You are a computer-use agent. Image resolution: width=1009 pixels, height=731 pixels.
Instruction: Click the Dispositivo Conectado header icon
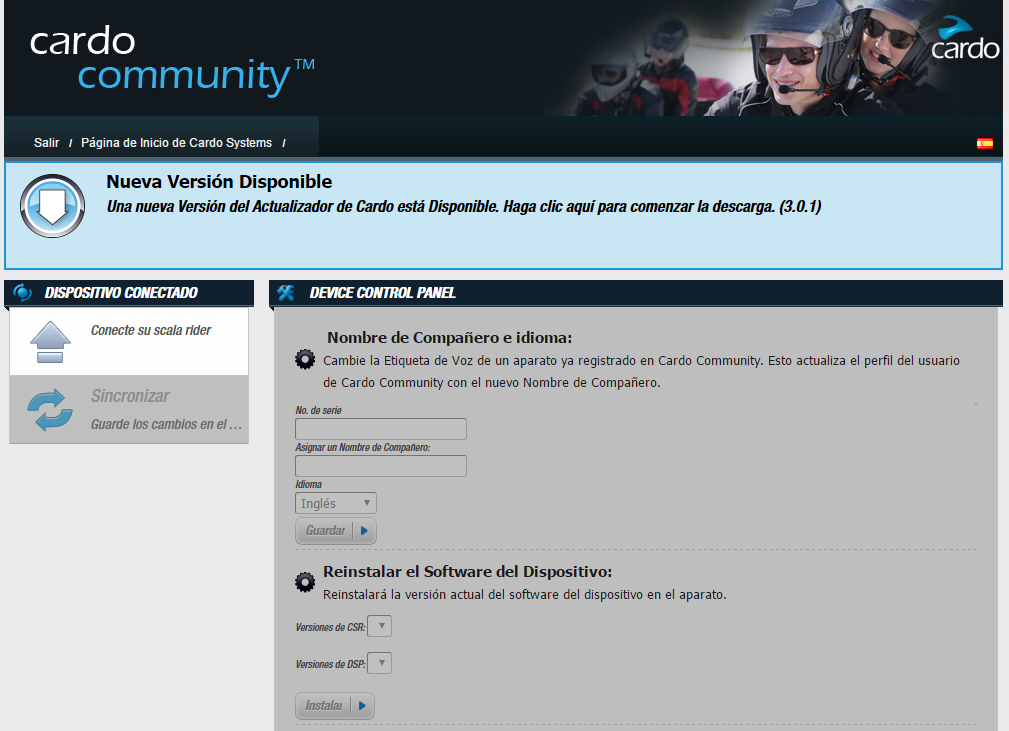23,293
